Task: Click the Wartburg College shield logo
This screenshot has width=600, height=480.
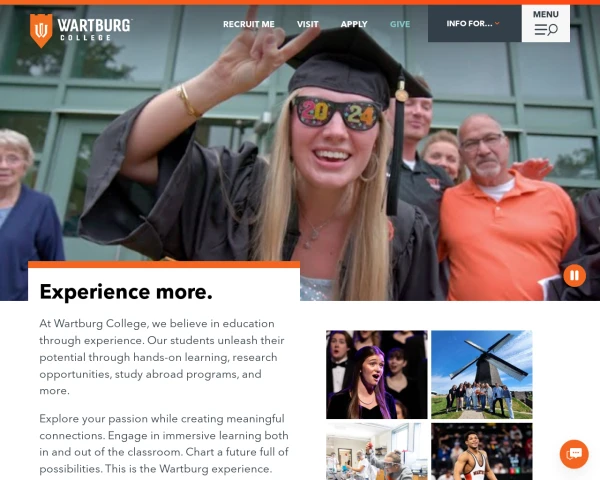Action: 41,31
